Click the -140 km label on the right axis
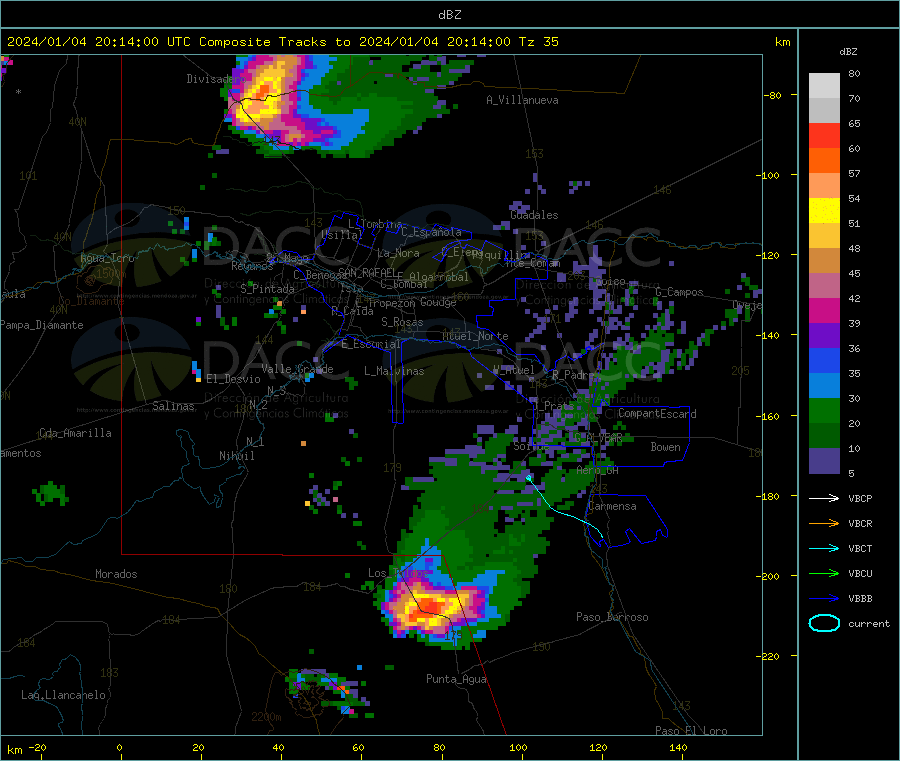Image resolution: width=900 pixels, height=761 pixels. click(x=769, y=335)
